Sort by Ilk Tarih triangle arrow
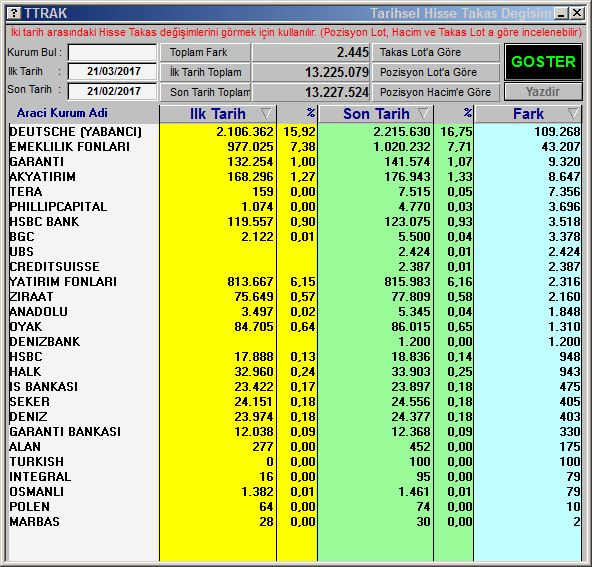This screenshot has height=567, width=592. click(266, 113)
